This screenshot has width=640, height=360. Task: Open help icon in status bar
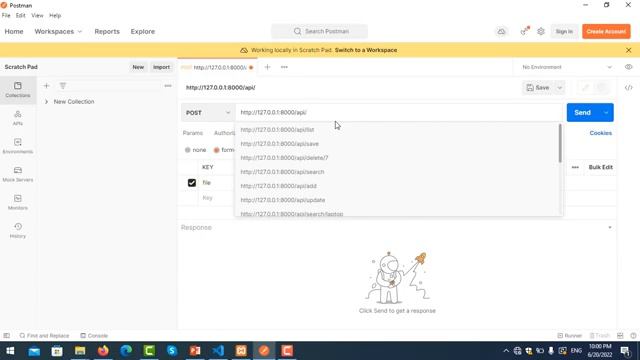633,336
